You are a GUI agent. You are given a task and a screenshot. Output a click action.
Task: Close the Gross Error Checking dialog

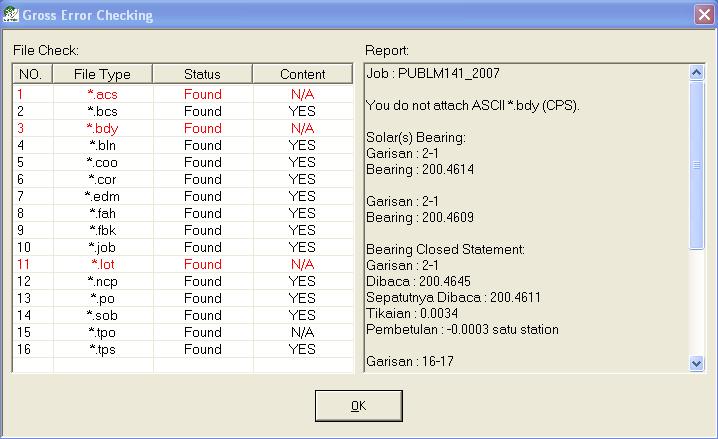click(704, 14)
